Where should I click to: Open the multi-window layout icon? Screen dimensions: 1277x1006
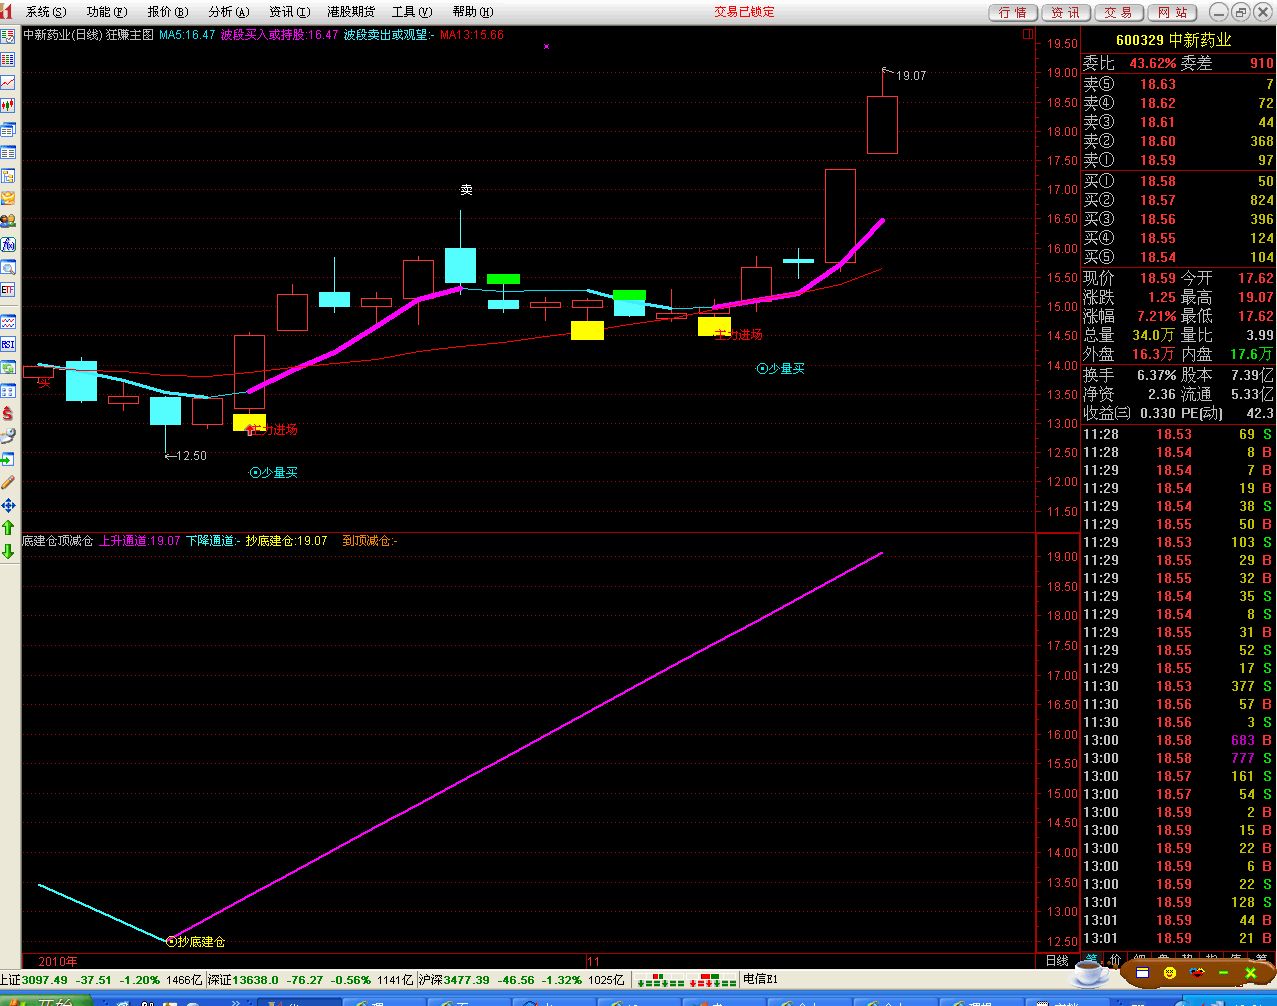click(8, 128)
